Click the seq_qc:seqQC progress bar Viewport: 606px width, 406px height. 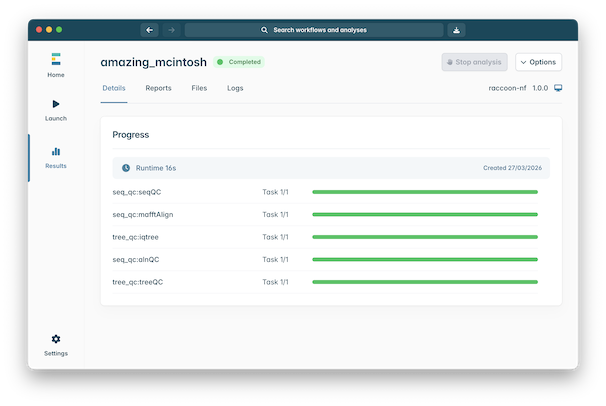[424, 191]
